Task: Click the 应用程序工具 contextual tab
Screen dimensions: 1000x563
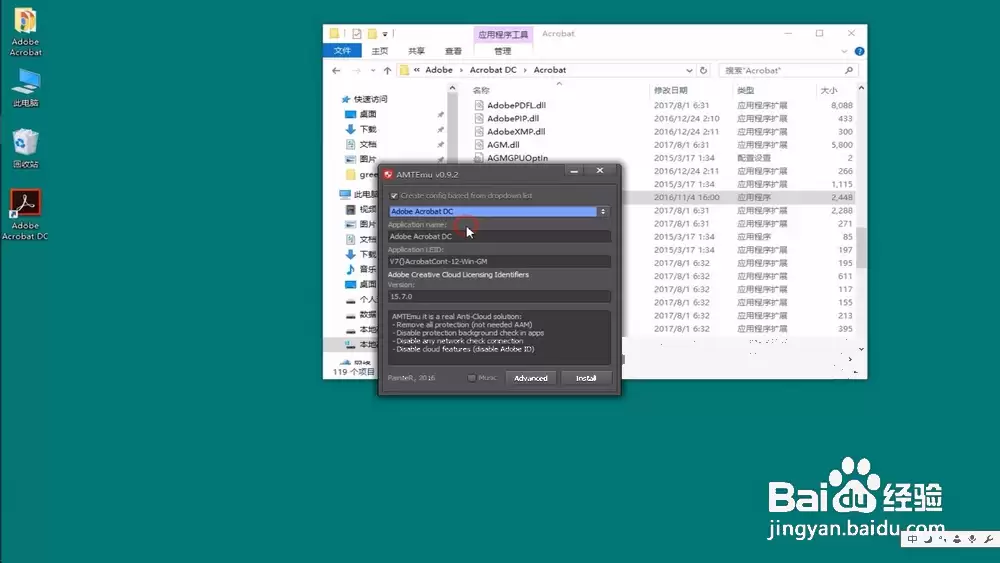Action: [x=503, y=34]
